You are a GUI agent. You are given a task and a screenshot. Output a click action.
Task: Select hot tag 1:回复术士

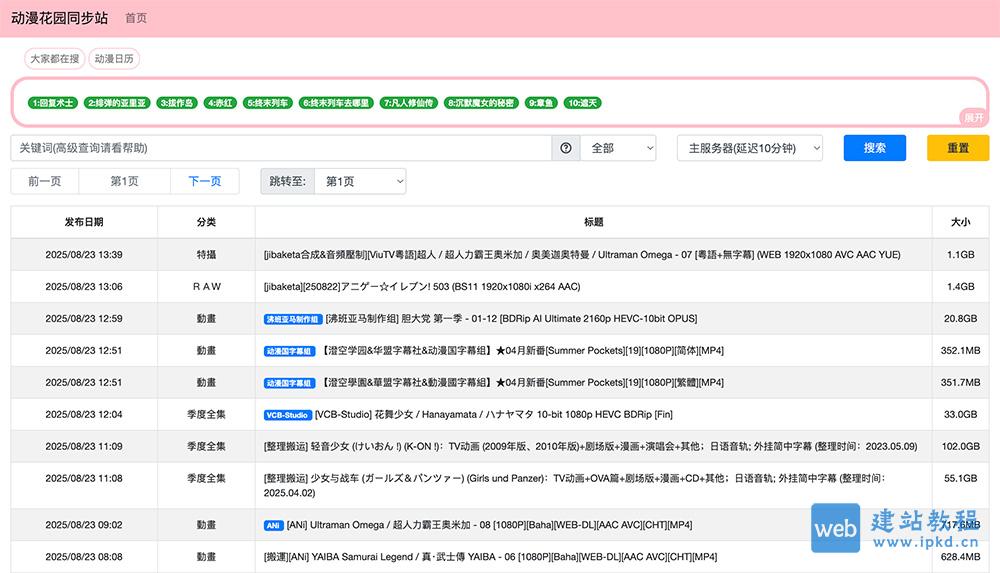(53, 103)
